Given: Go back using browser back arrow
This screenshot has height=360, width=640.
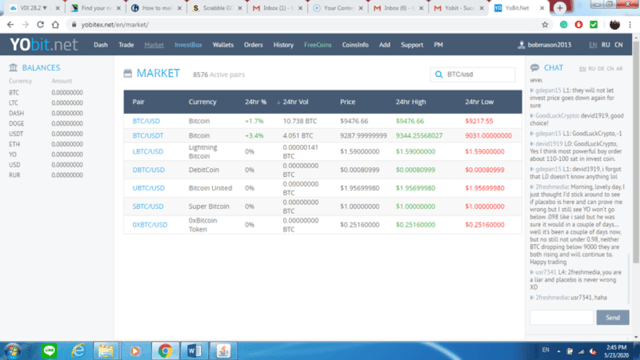Looking at the screenshot, I should point(10,24).
